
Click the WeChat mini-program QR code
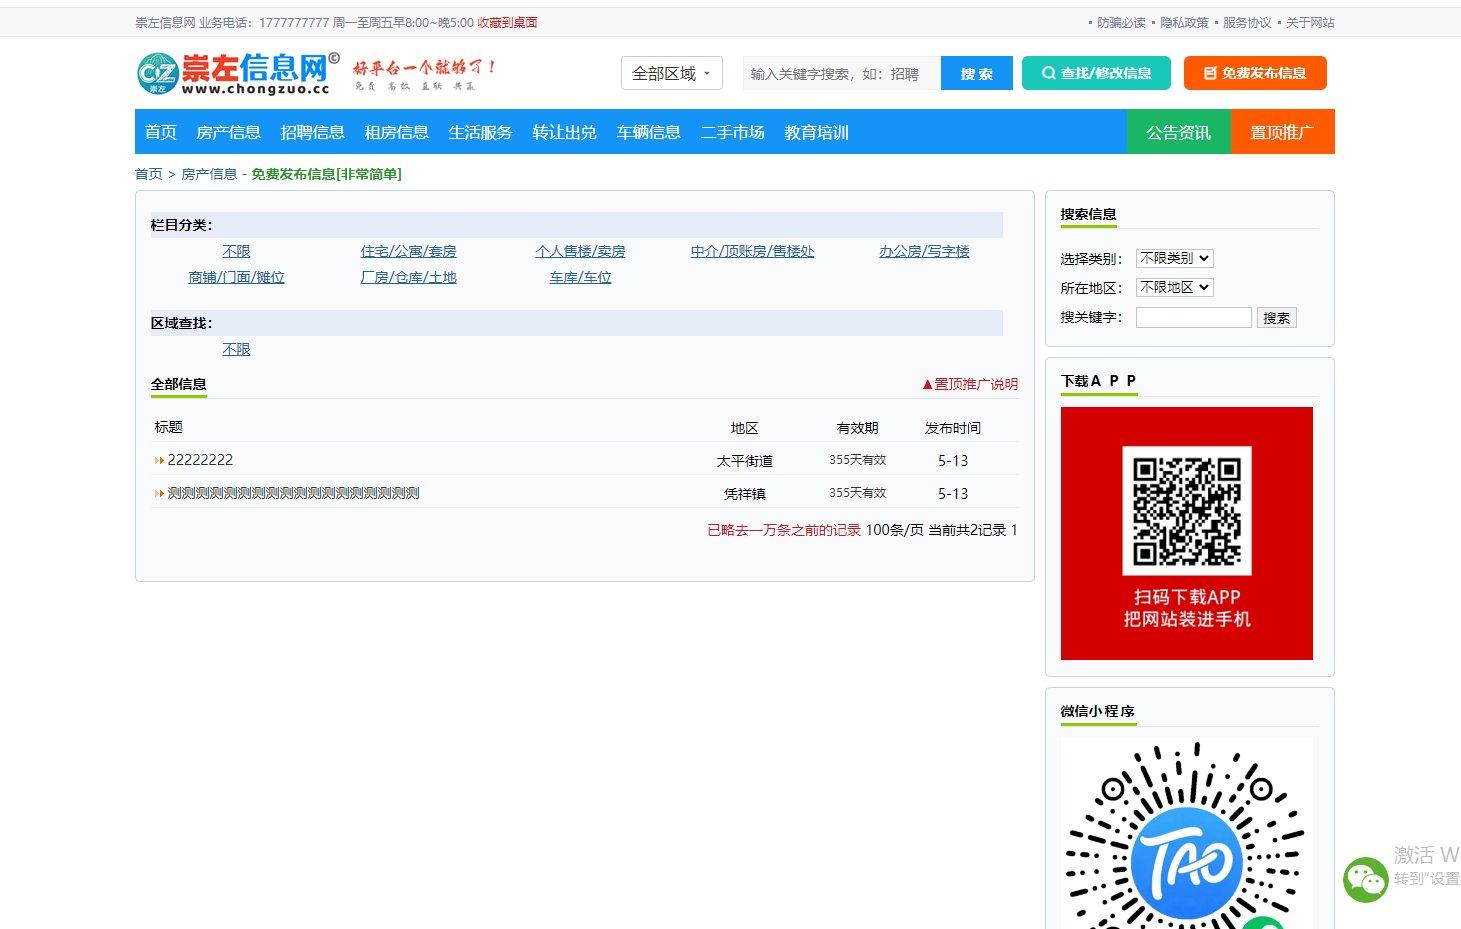[1187, 833]
